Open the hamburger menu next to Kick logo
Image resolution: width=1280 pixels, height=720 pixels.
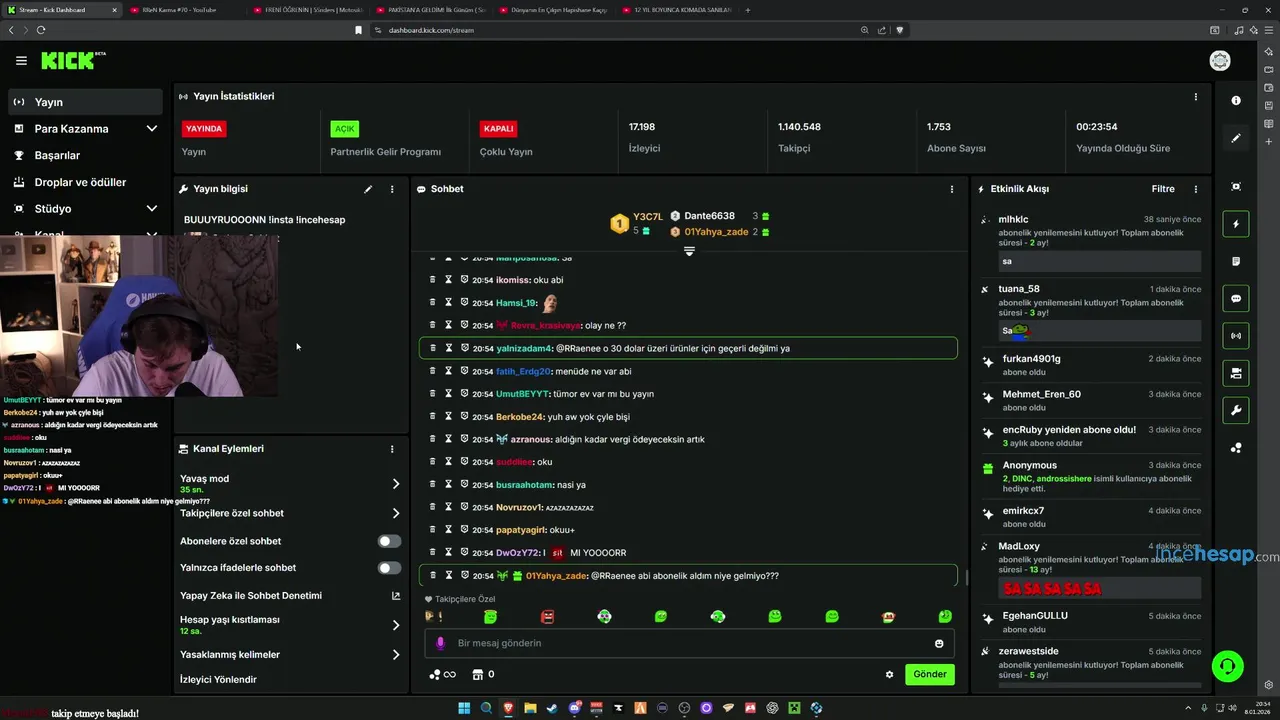[x=21, y=61]
